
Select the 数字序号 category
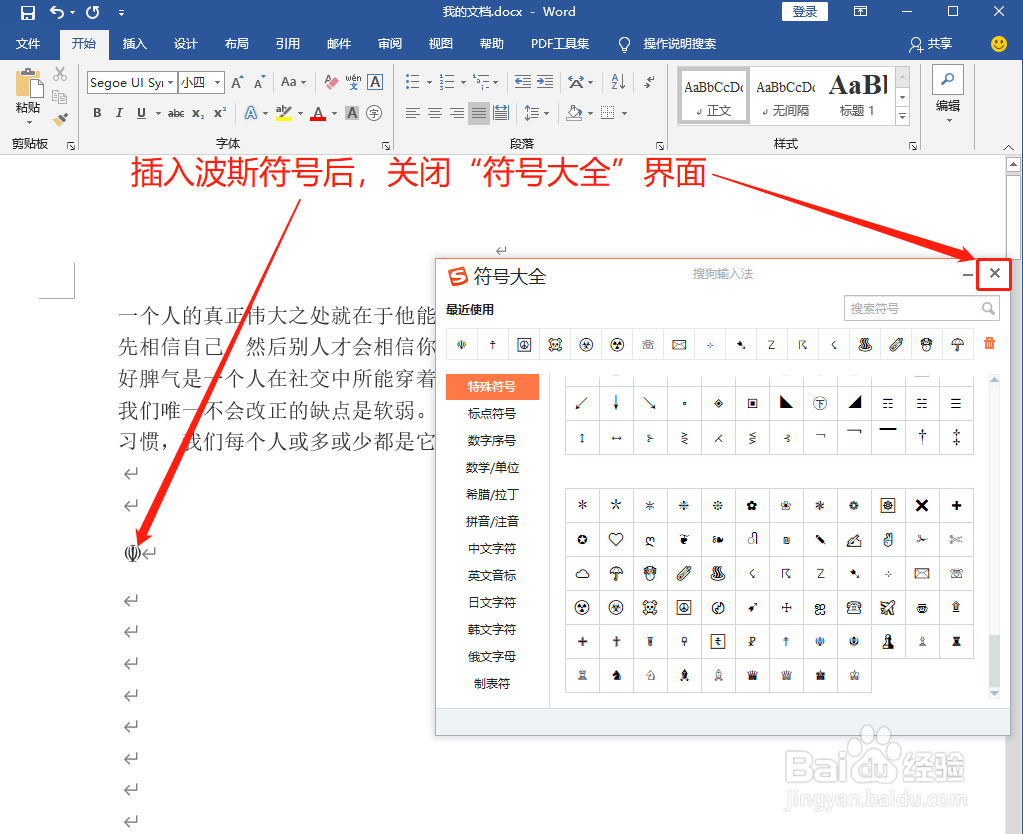tap(492, 440)
